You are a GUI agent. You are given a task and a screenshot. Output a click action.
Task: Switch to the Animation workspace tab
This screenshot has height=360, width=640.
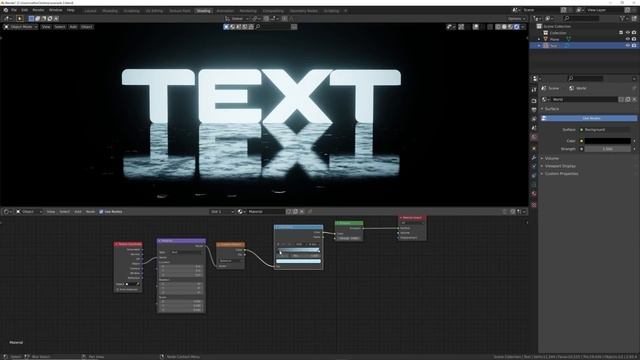point(225,11)
